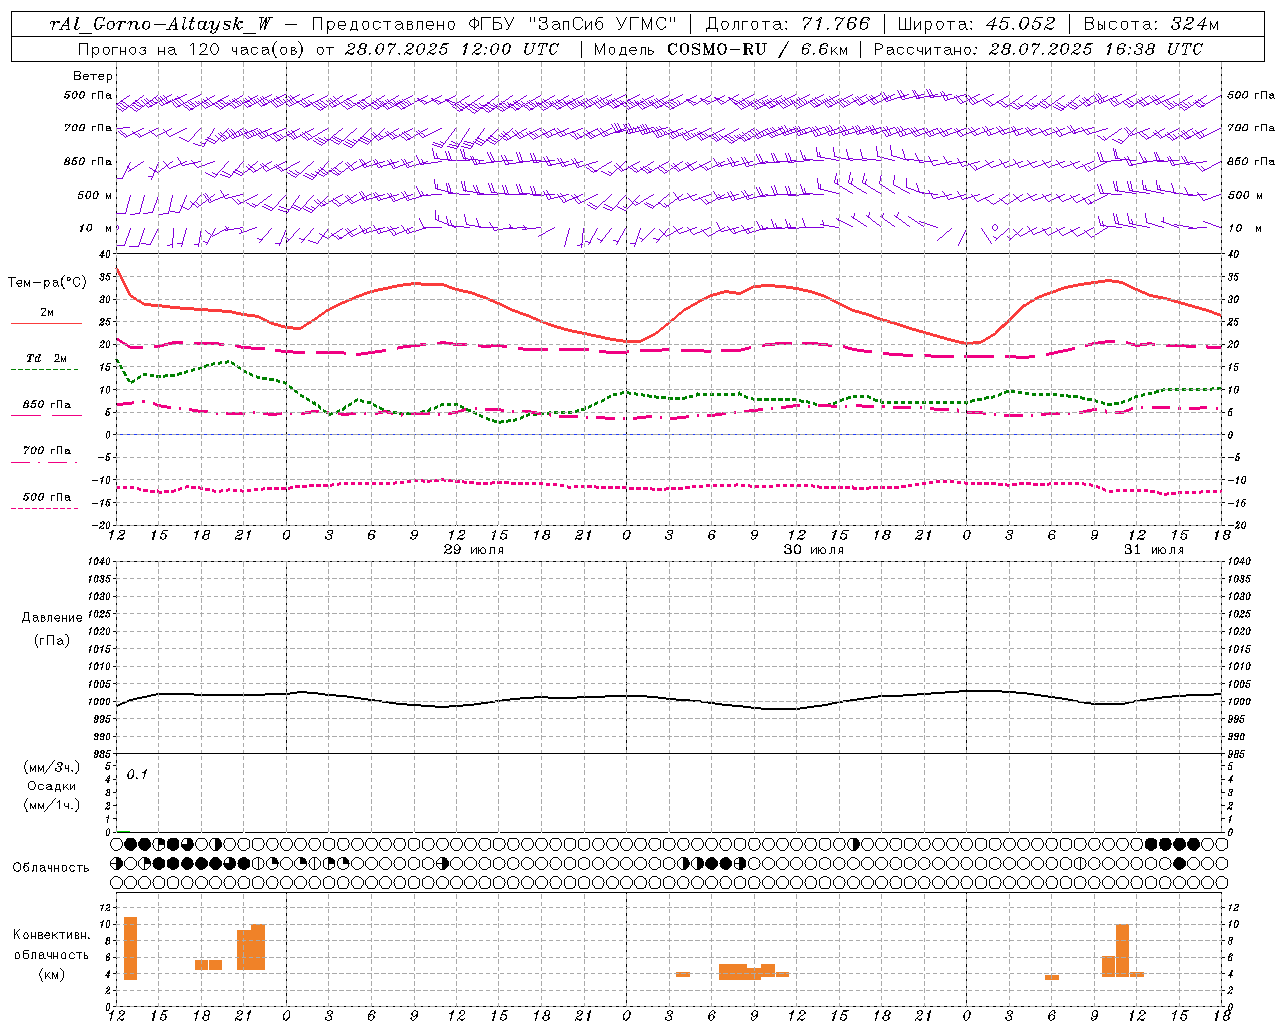The width and height of the screenshot is (1280, 1024).
Task: Click the 29 июля date label
Action: [474, 550]
